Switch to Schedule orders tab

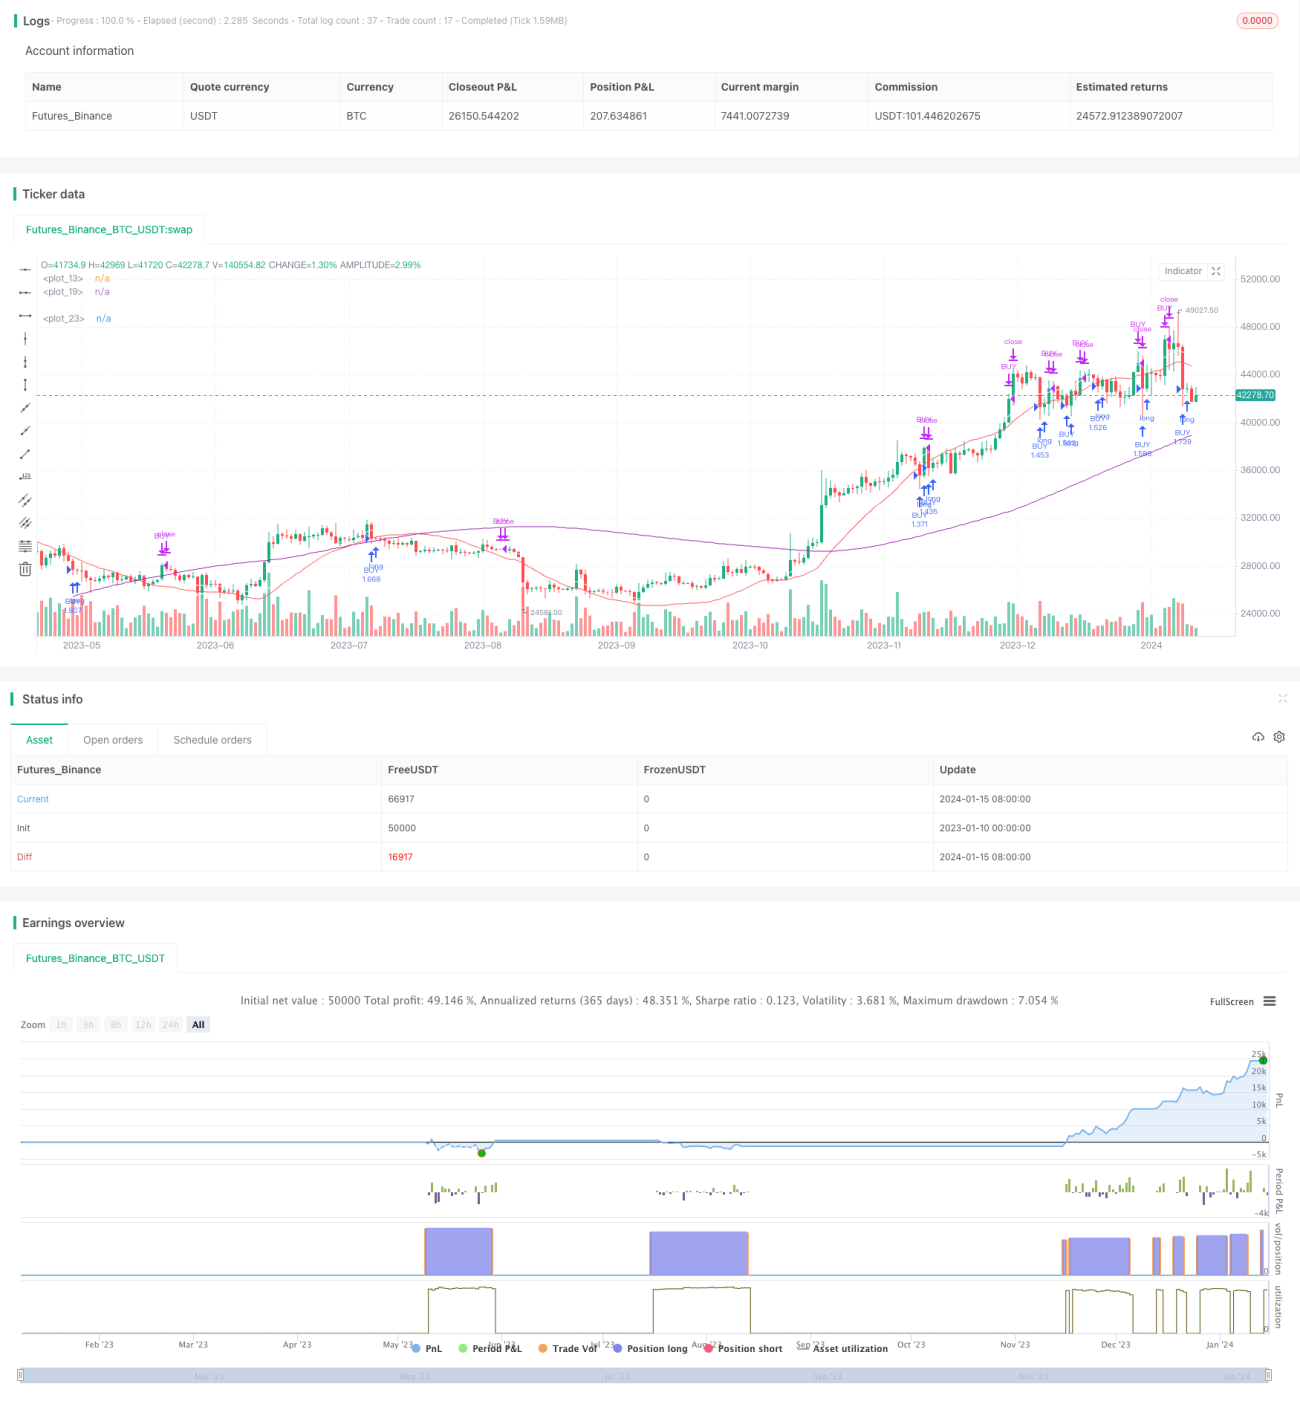pos(212,740)
